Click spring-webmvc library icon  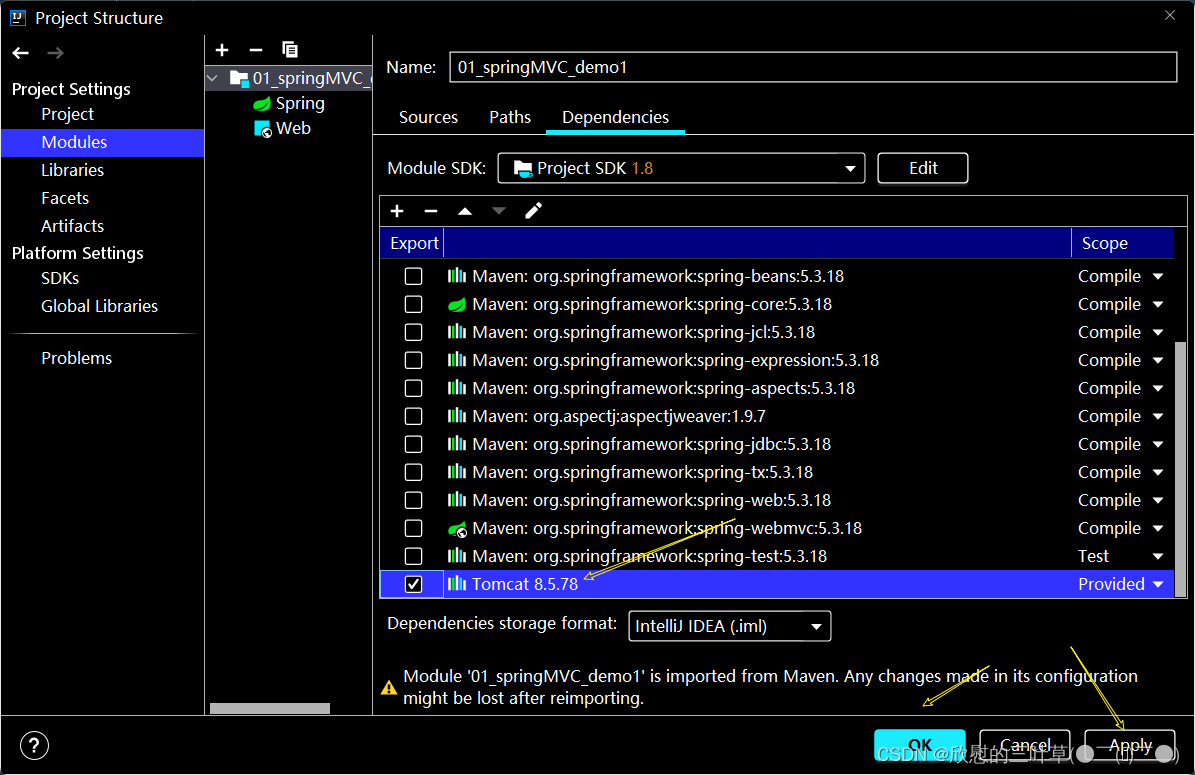(457, 529)
